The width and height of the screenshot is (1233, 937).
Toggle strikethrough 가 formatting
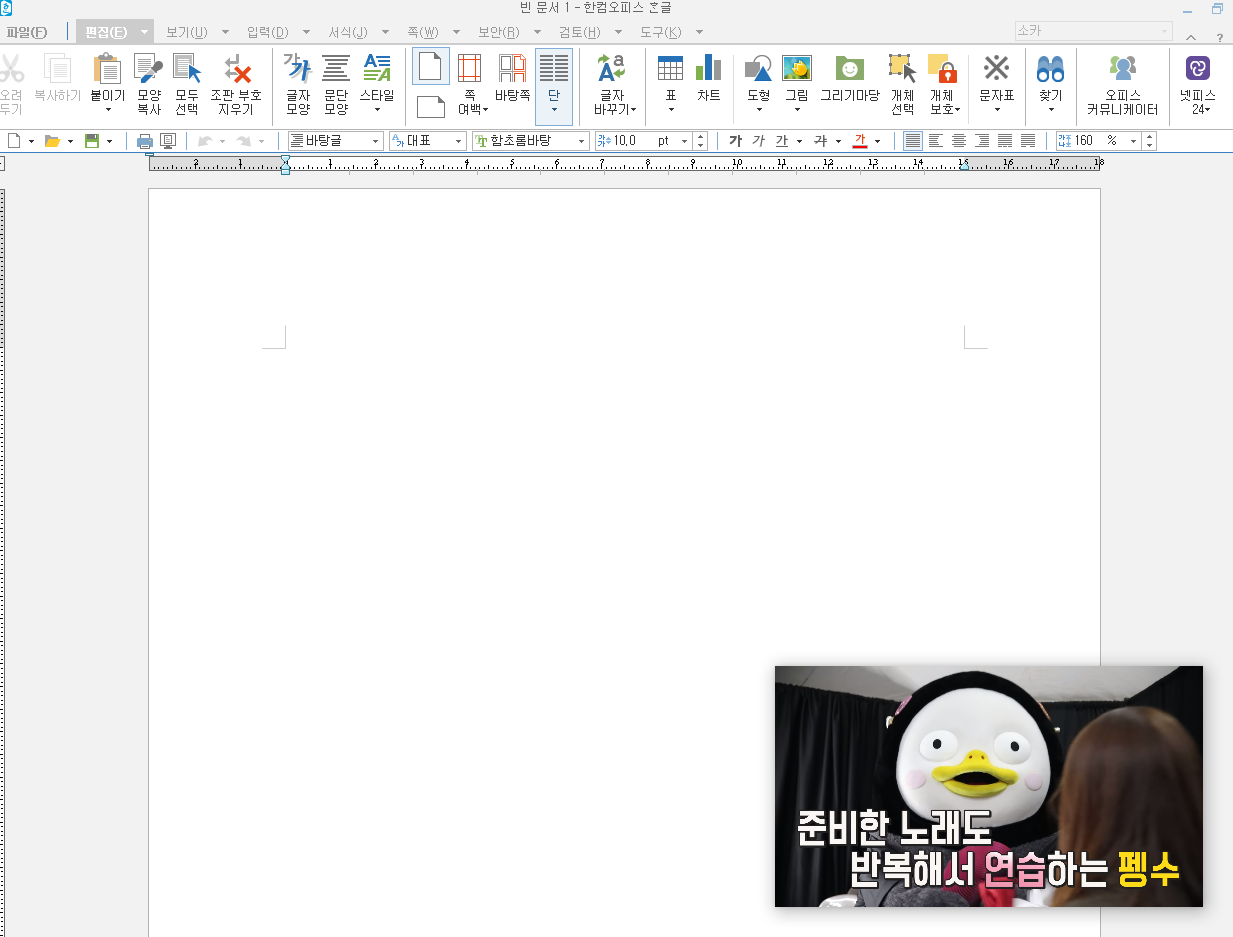tap(820, 141)
